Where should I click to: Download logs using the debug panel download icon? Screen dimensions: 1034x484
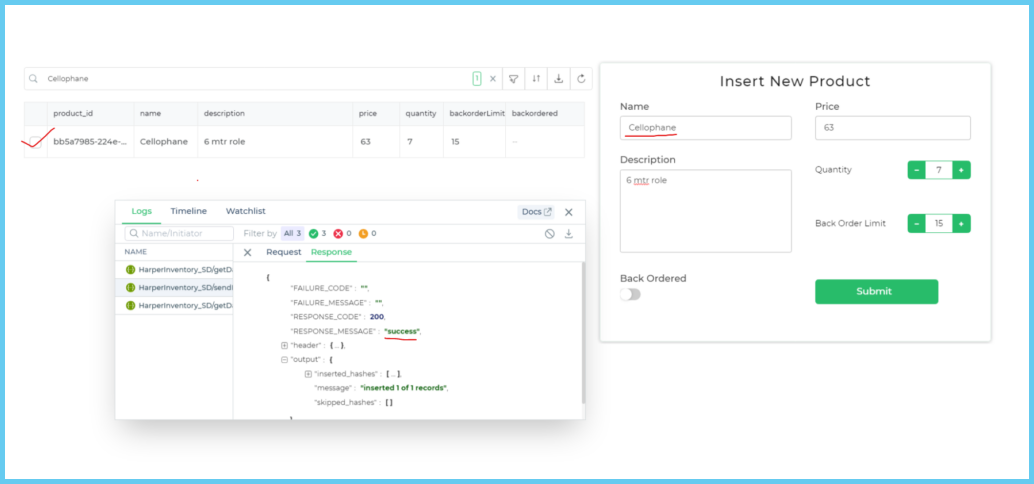569,233
